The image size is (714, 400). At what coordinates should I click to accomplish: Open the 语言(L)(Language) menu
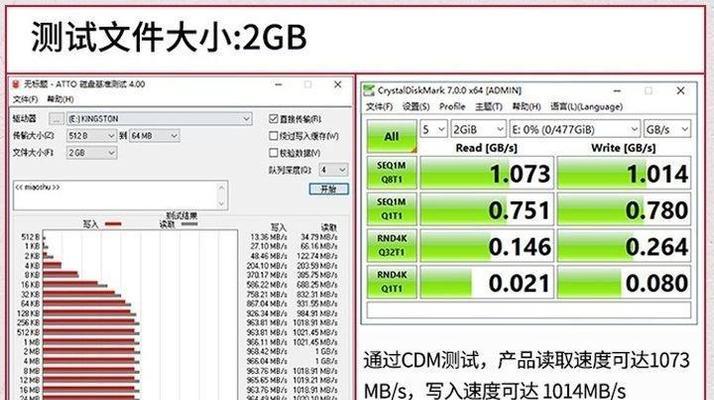tap(586, 107)
